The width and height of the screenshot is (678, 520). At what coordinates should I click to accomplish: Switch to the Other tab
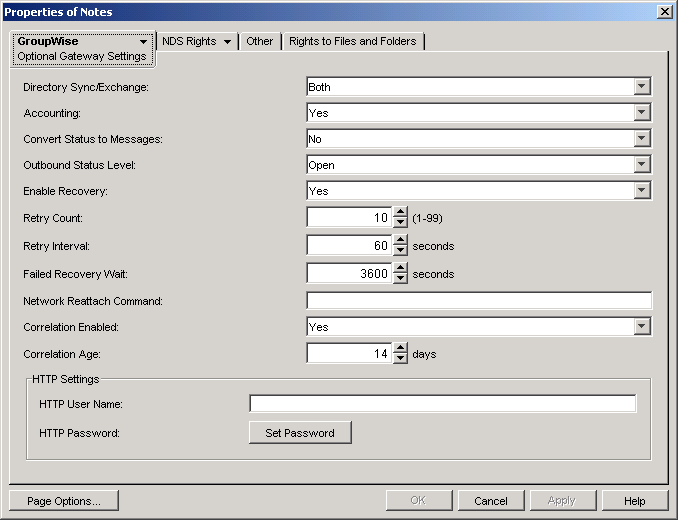[x=259, y=41]
